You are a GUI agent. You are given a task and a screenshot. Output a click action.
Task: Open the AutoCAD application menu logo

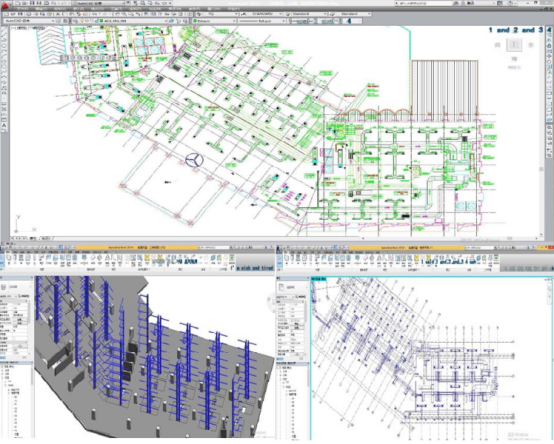pyautogui.click(x=4, y=4)
